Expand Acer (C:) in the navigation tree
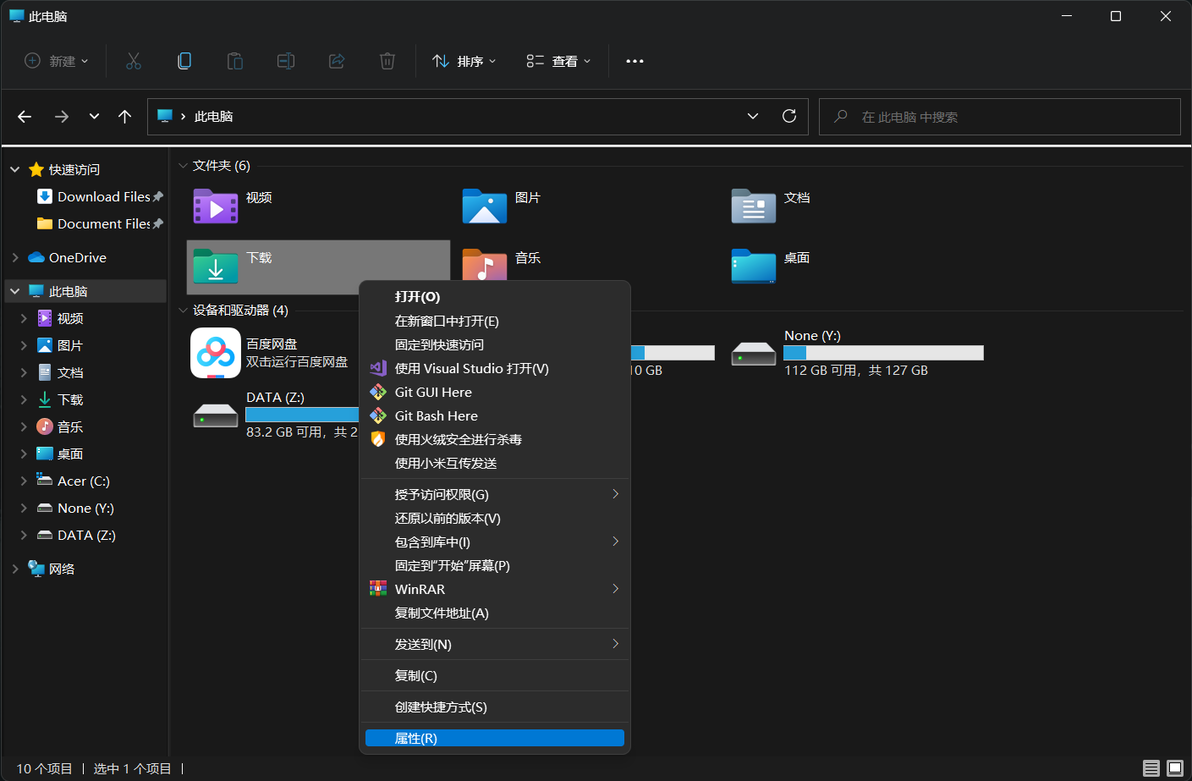This screenshot has width=1192, height=781. point(24,481)
